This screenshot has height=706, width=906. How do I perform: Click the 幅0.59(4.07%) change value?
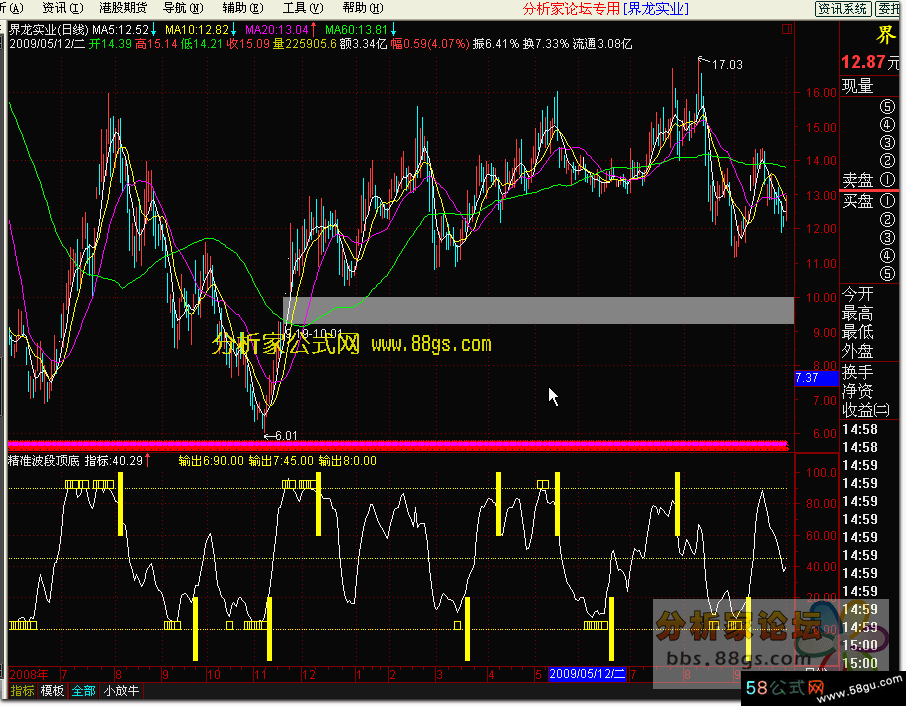430,44
